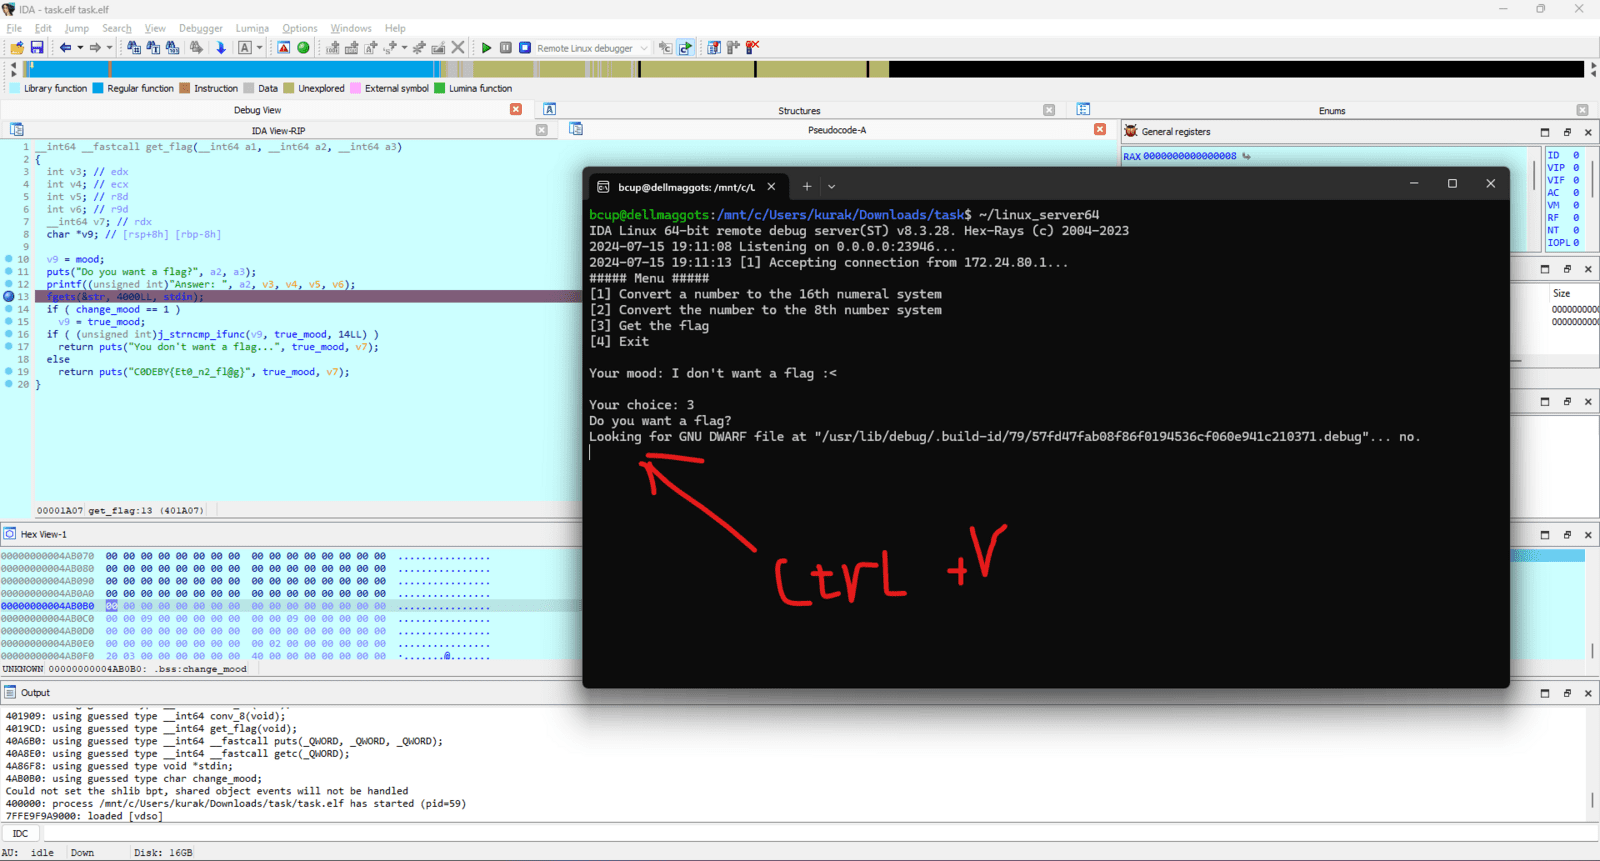This screenshot has width=1600, height=861.
Task: Click the first icon after debugger selector
Action: click(x=665, y=47)
